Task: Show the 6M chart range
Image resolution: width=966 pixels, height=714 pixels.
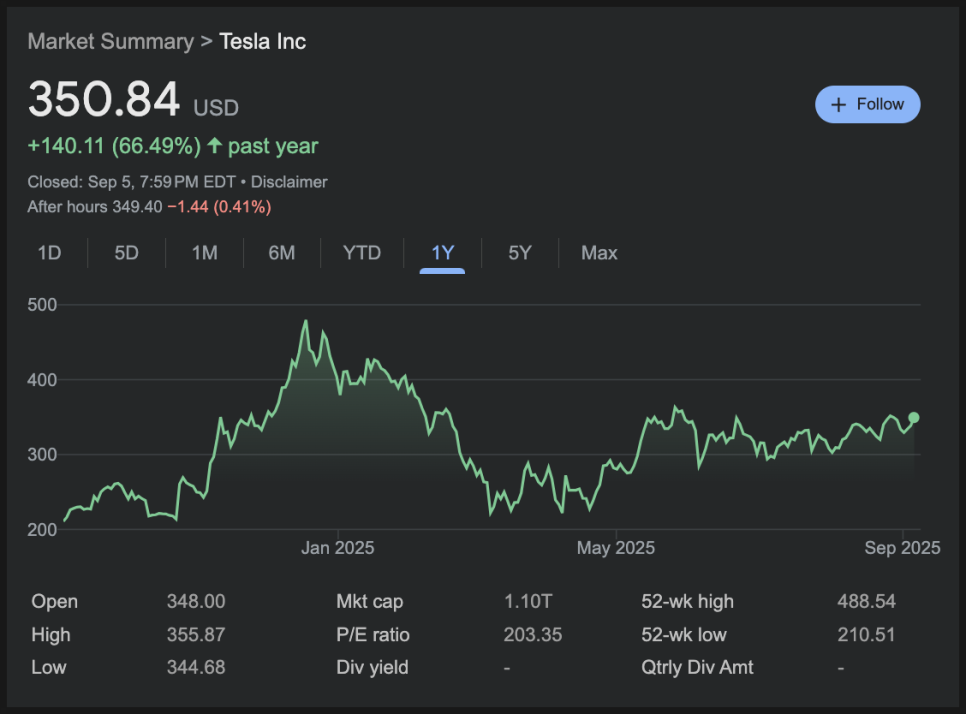Action: 282,253
